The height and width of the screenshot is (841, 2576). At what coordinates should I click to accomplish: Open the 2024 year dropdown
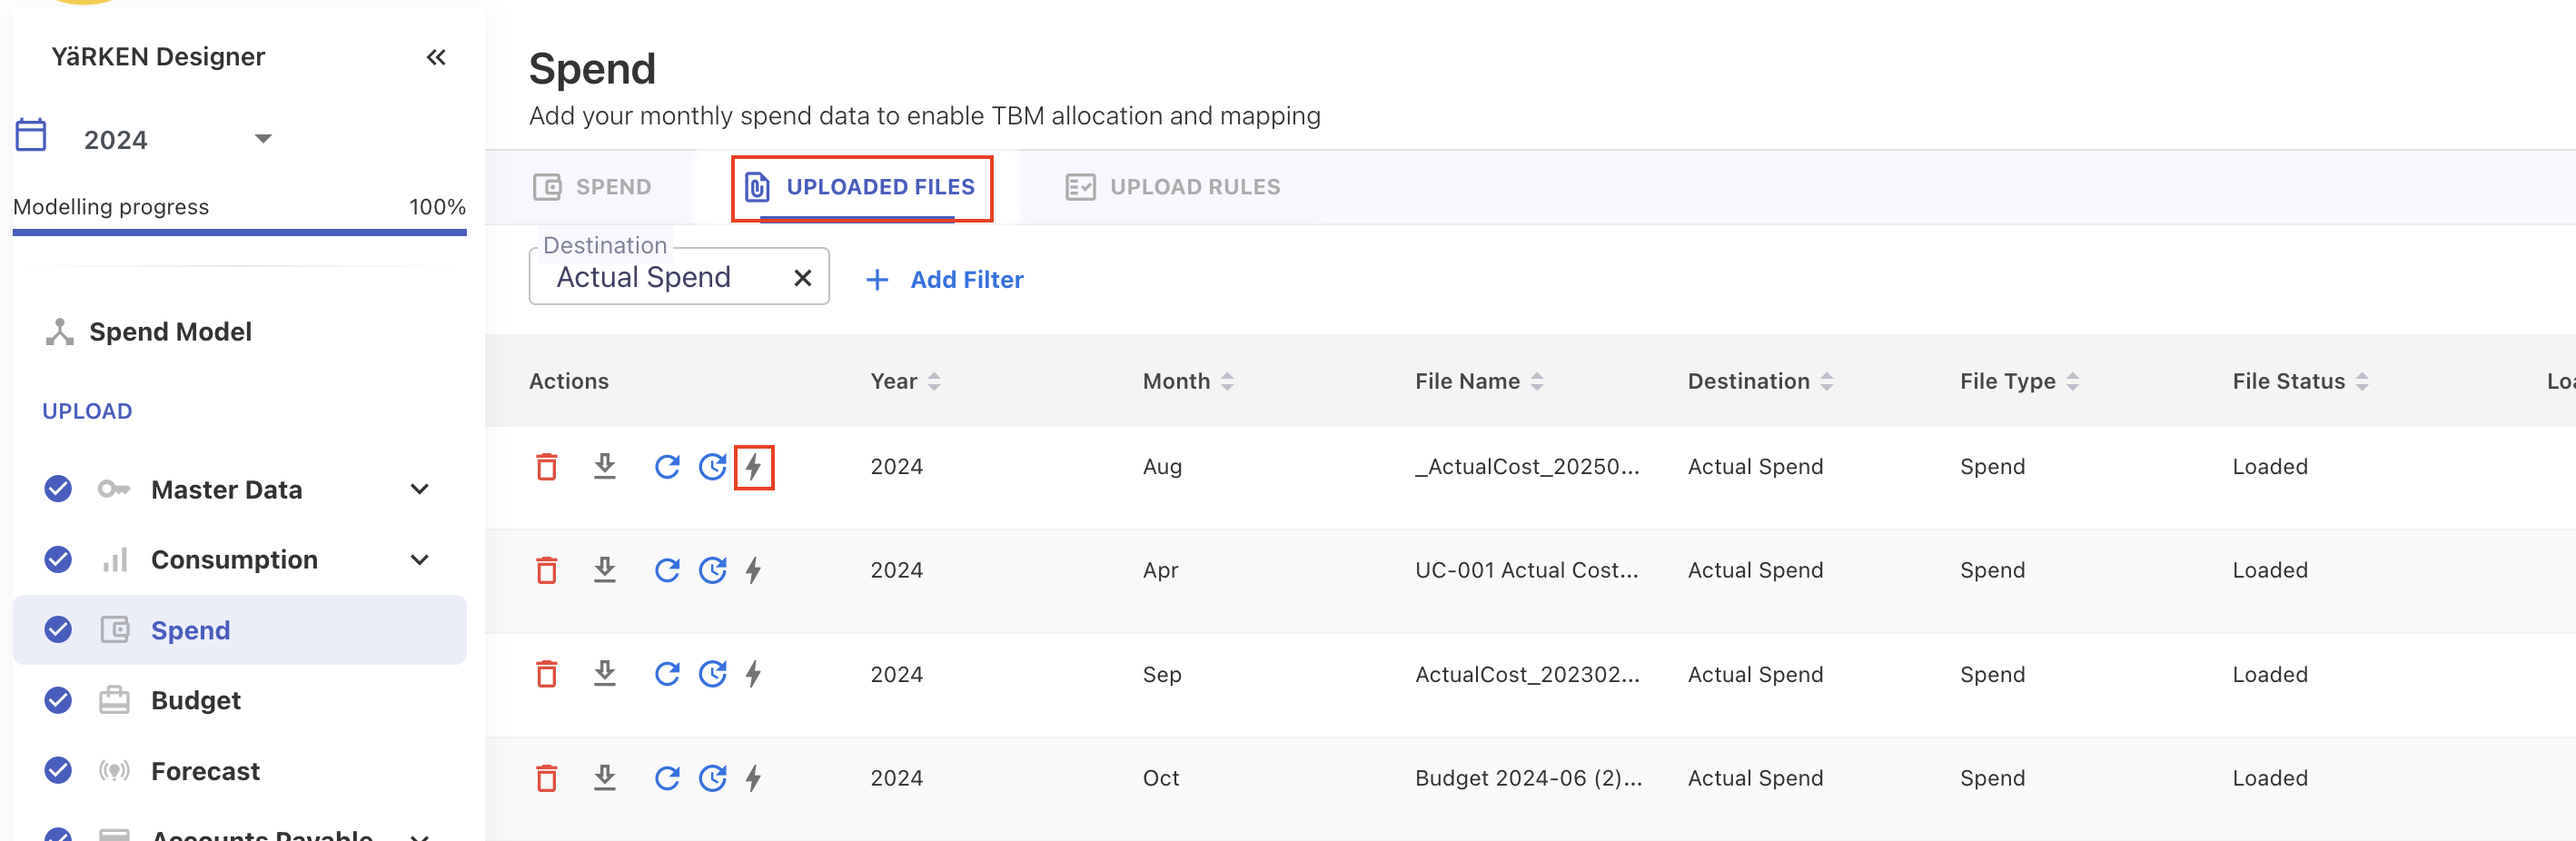click(x=262, y=138)
